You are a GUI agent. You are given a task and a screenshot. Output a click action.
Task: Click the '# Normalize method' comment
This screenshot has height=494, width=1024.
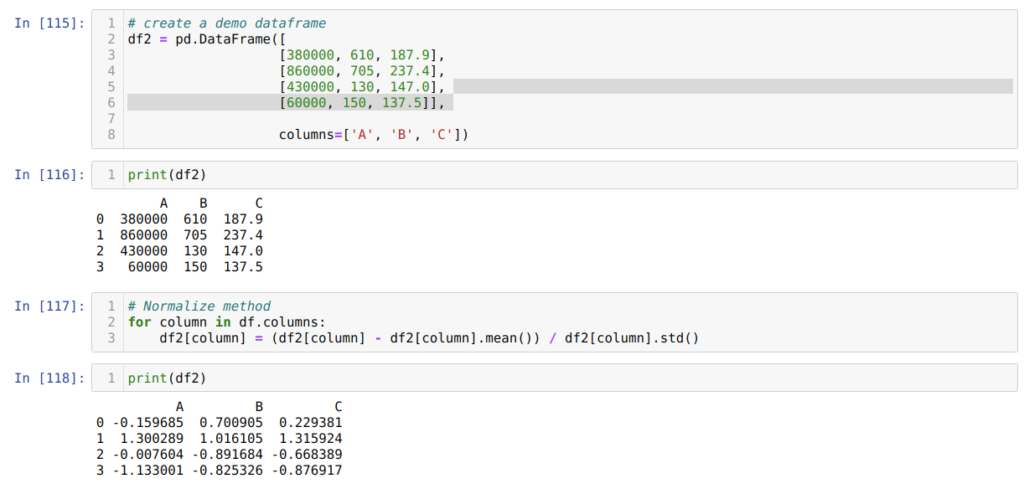pyautogui.click(x=199, y=306)
